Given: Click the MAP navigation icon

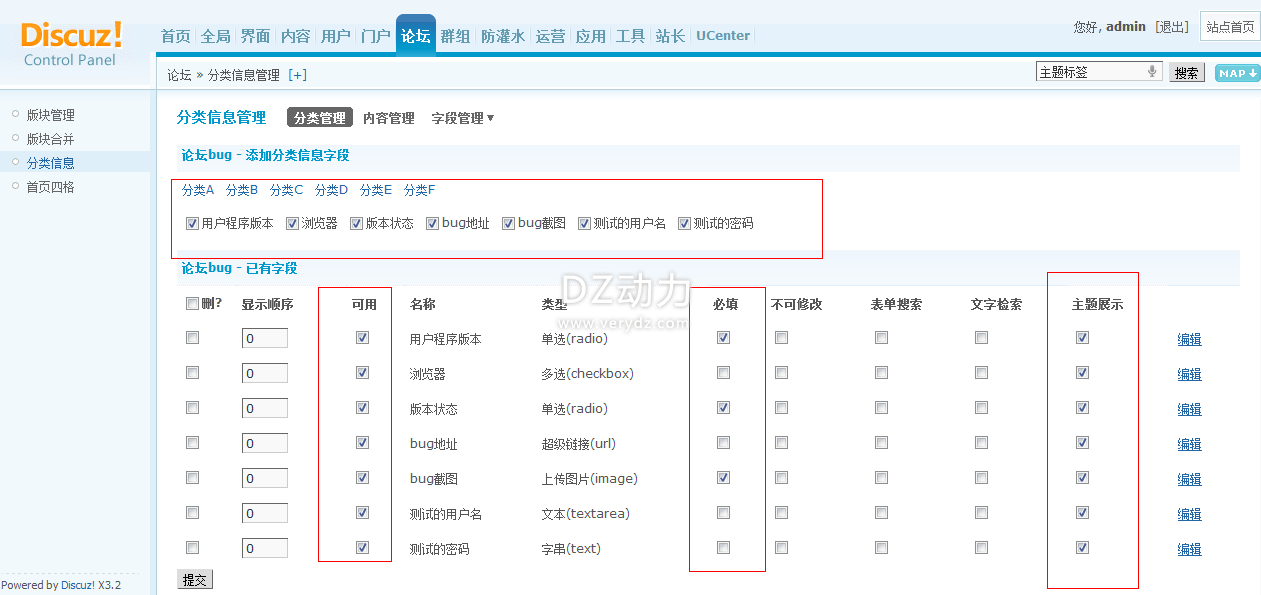Looking at the screenshot, I should (x=1237, y=73).
